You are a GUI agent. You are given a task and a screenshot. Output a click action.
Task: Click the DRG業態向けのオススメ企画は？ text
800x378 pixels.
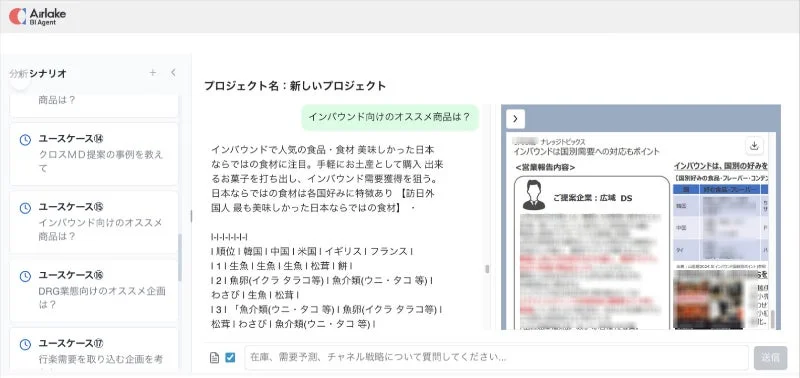[x=102, y=298]
